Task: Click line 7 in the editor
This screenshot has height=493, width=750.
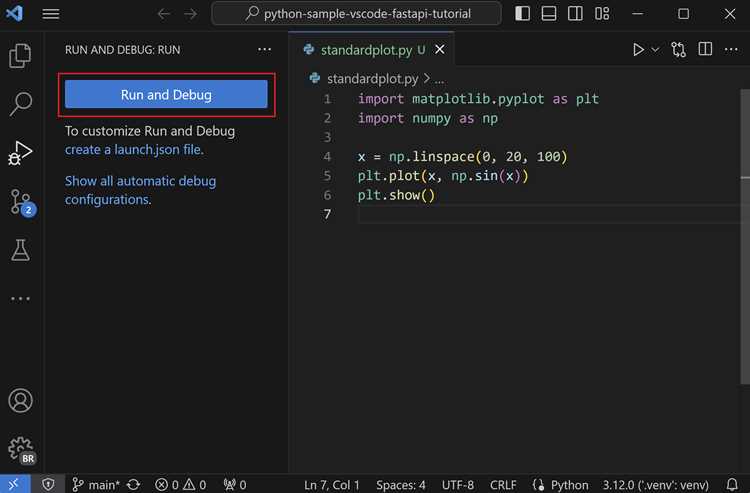Action: 548,214
